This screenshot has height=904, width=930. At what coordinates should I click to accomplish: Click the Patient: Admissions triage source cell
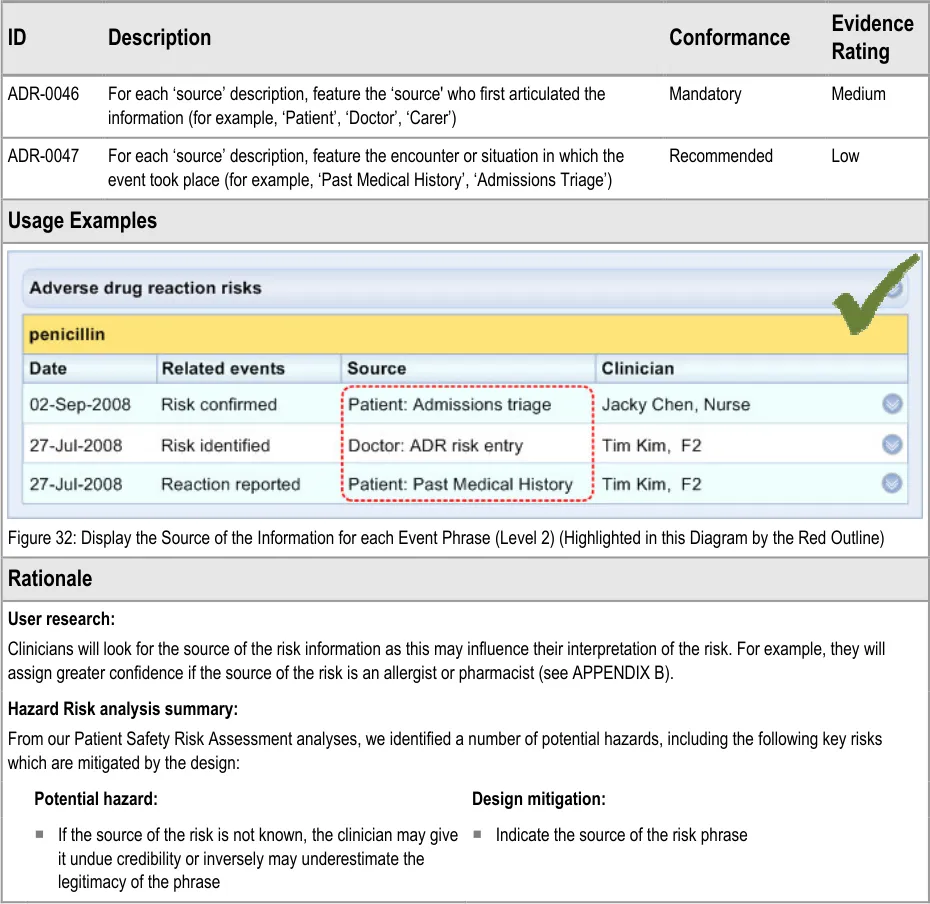coord(449,405)
